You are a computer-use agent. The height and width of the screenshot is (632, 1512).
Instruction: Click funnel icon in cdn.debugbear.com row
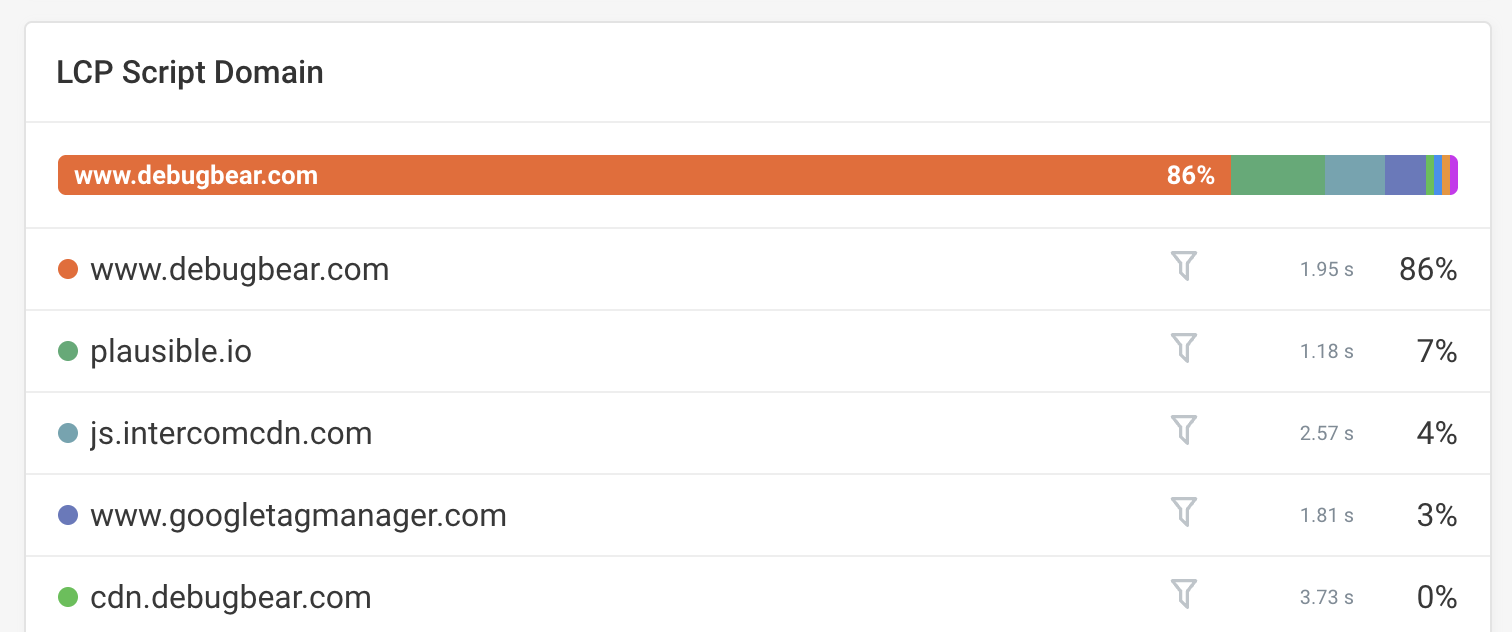tap(1184, 595)
